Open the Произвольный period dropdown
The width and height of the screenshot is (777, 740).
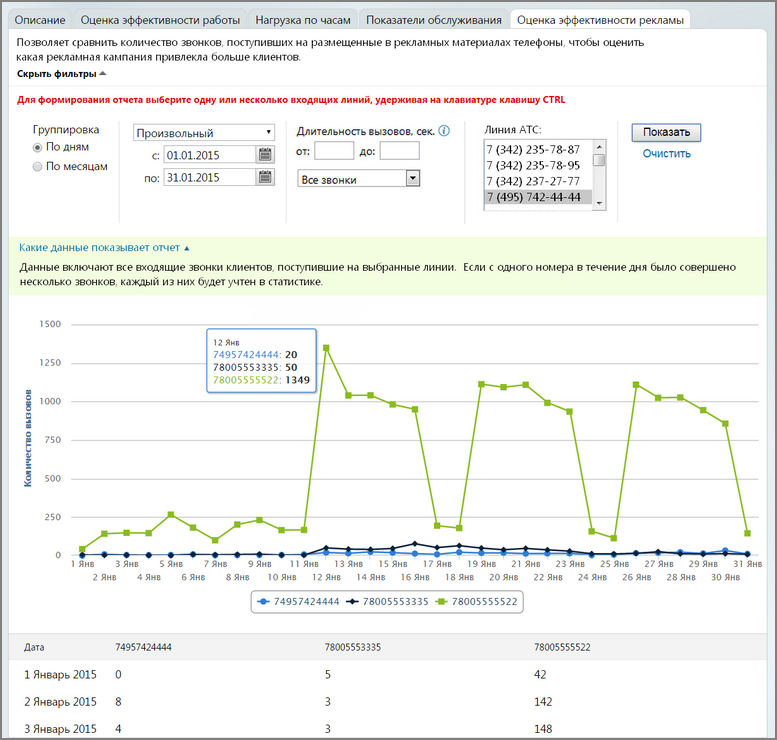(x=204, y=132)
